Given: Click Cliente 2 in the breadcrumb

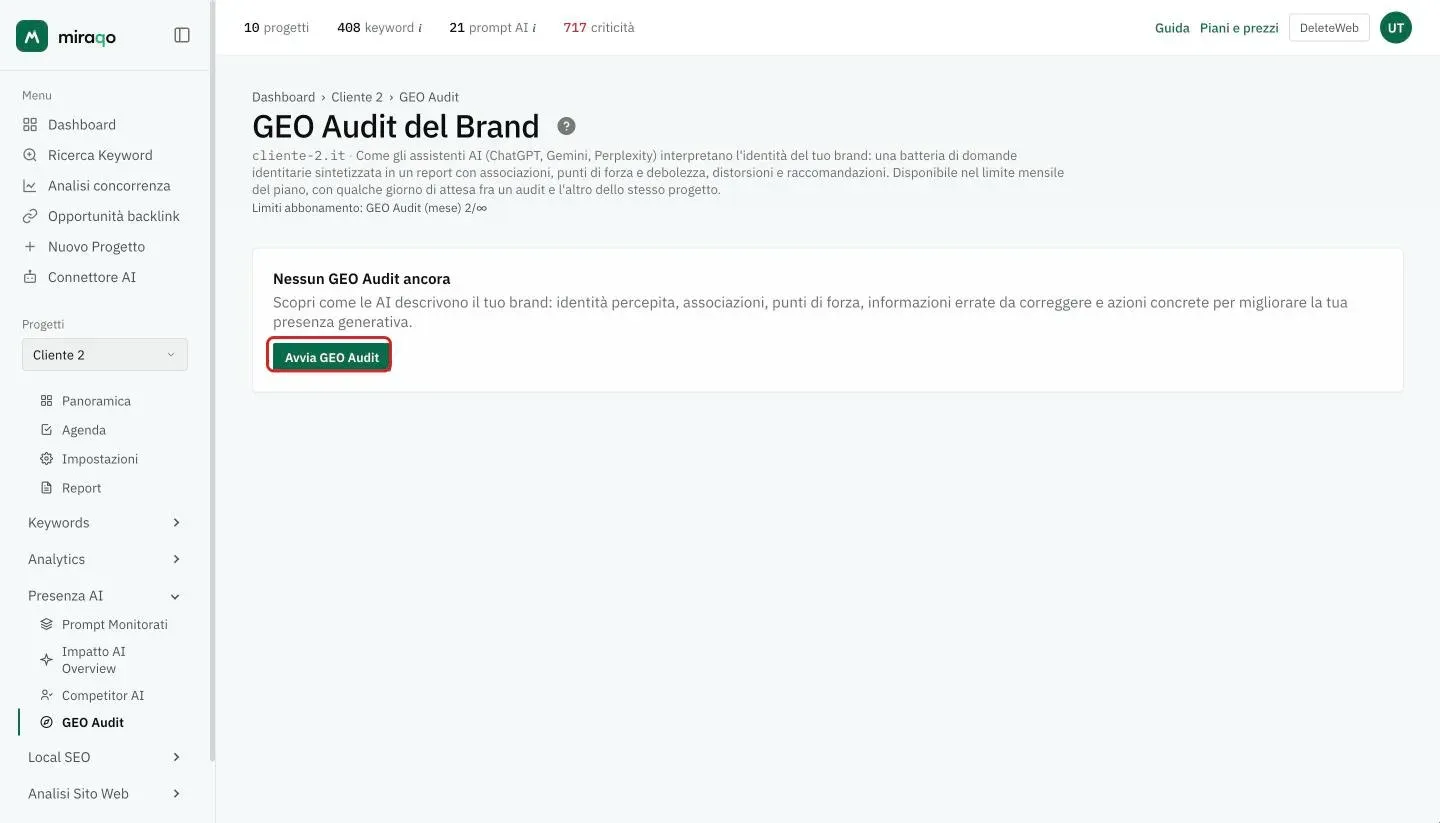Looking at the screenshot, I should [357, 97].
